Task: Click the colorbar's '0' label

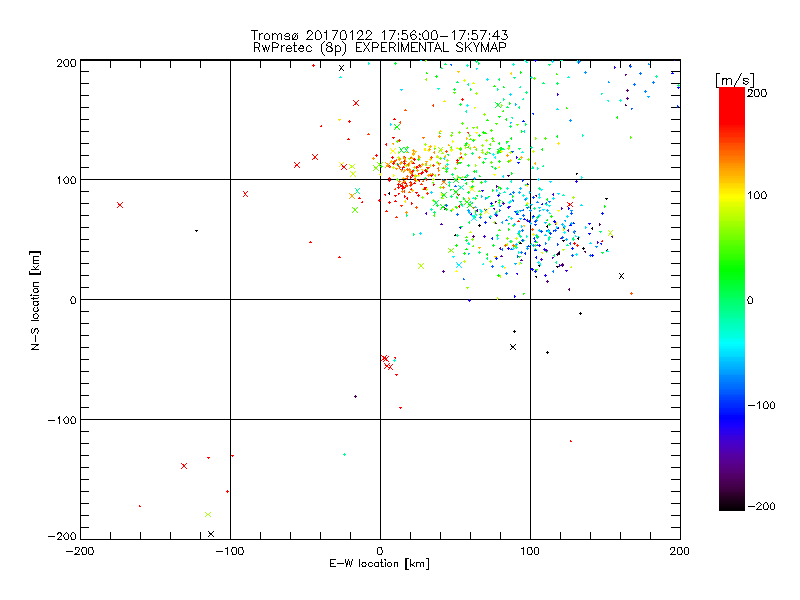Action: pos(750,300)
